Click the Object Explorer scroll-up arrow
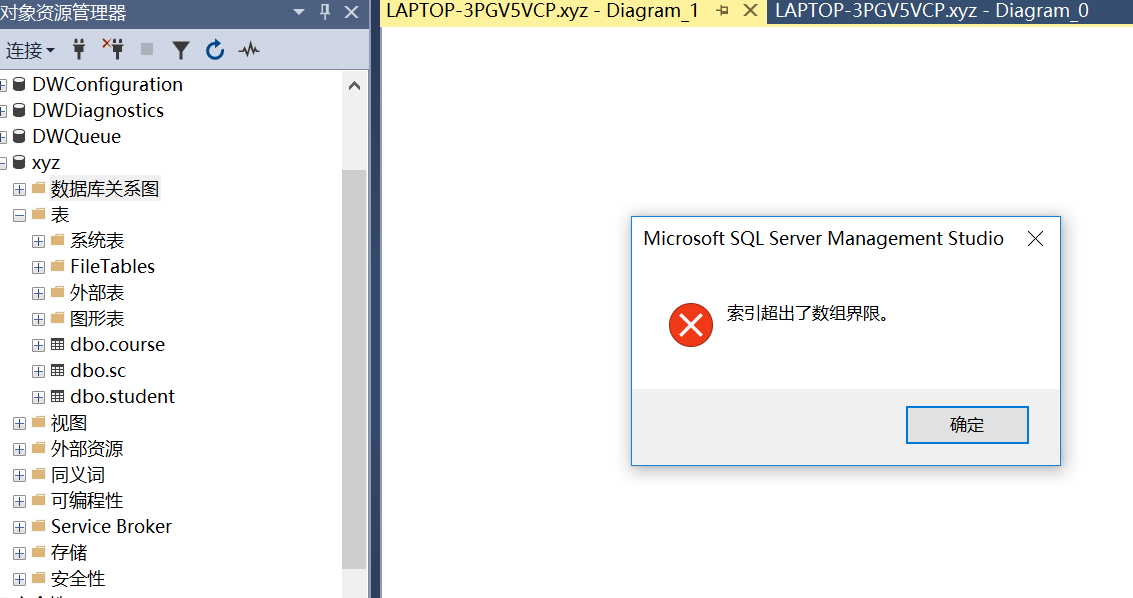 354,86
